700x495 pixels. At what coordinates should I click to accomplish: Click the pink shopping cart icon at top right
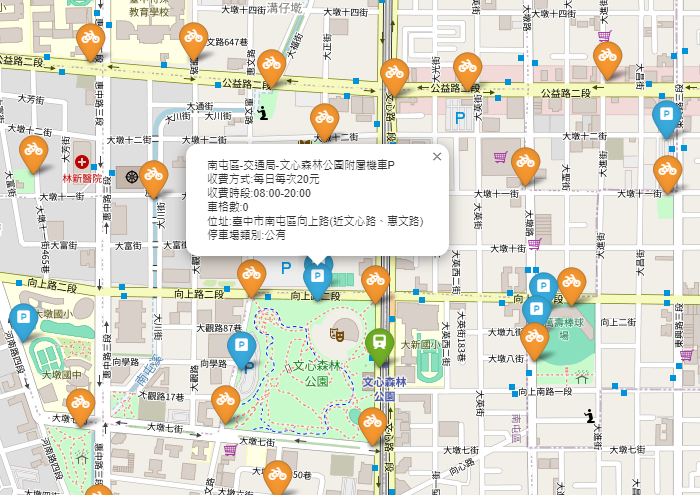tap(604, 36)
